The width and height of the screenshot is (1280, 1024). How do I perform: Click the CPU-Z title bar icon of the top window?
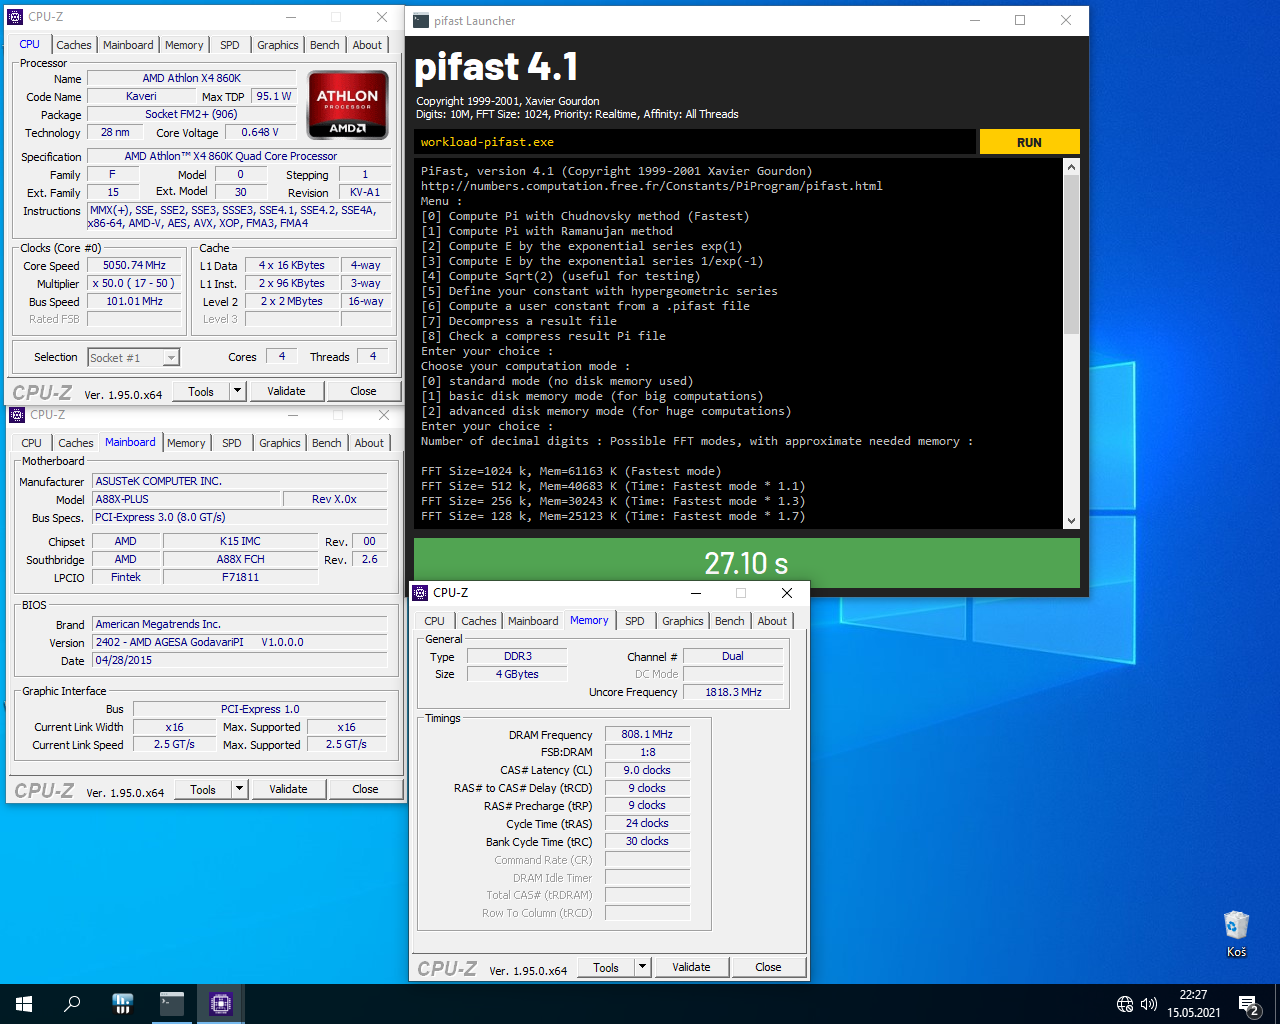pos(15,17)
